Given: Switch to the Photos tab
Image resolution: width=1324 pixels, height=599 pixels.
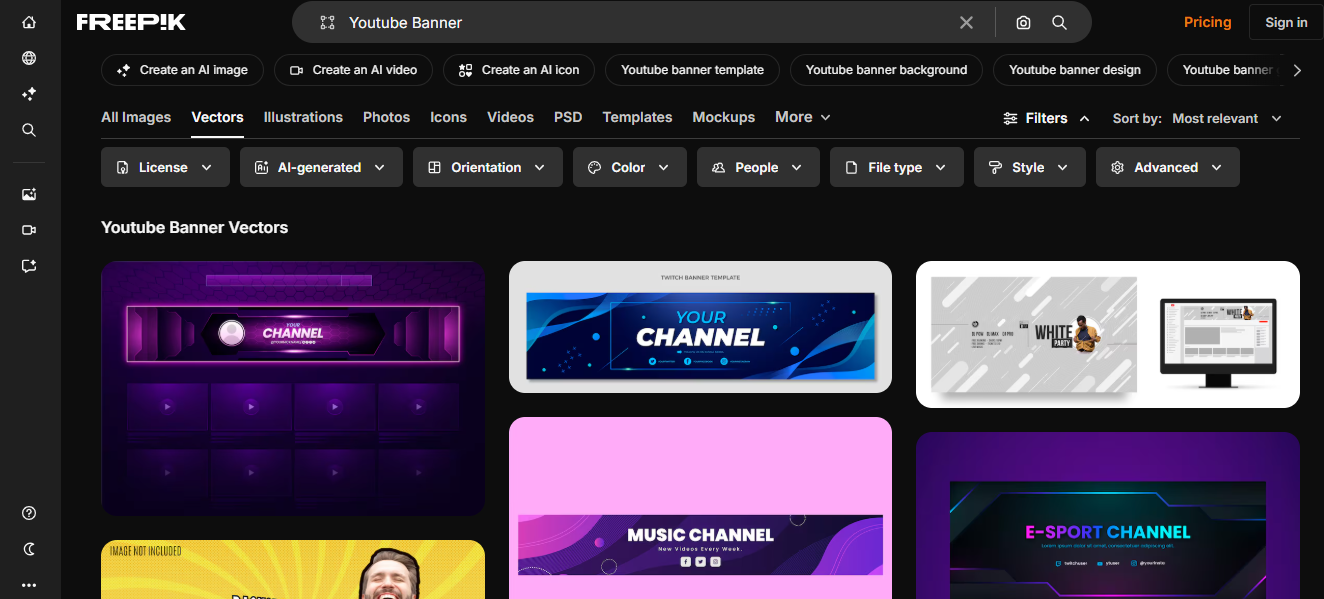Looking at the screenshot, I should click(x=386, y=117).
